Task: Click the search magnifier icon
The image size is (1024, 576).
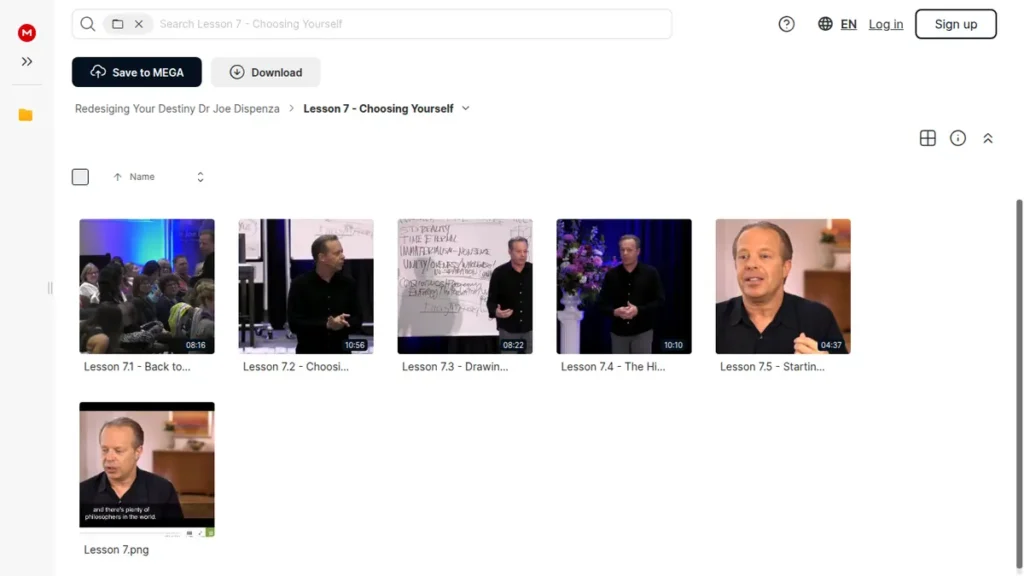Action: tap(88, 24)
